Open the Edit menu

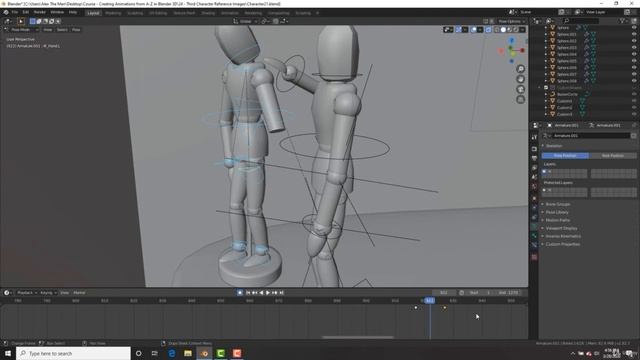pos(26,13)
